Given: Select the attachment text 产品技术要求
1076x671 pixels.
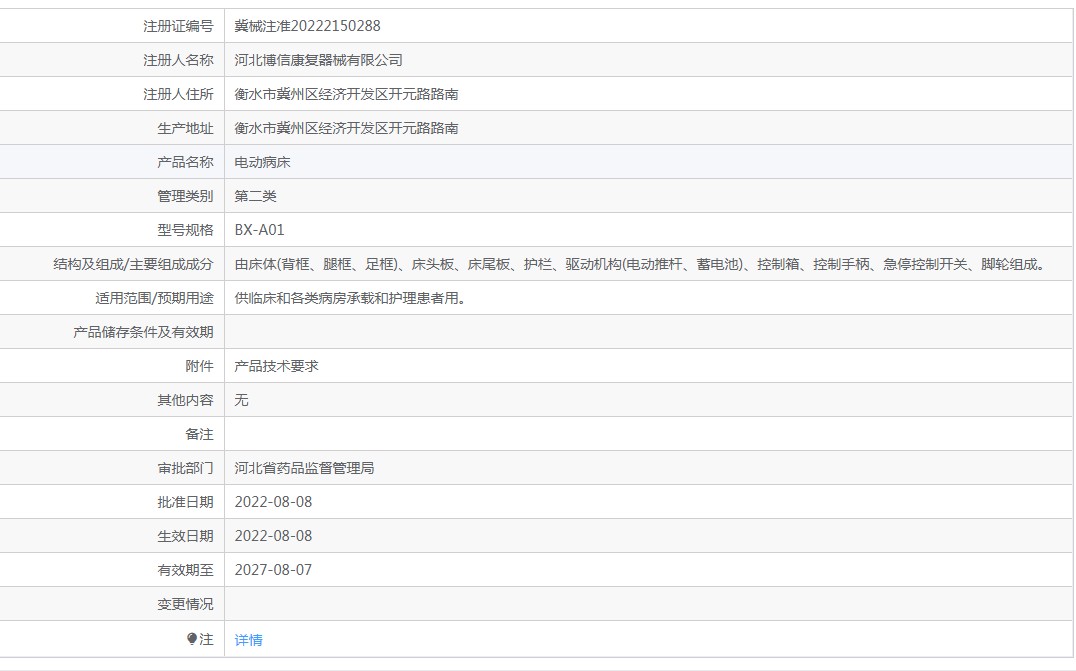Looking at the screenshot, I should click(277, 366).
